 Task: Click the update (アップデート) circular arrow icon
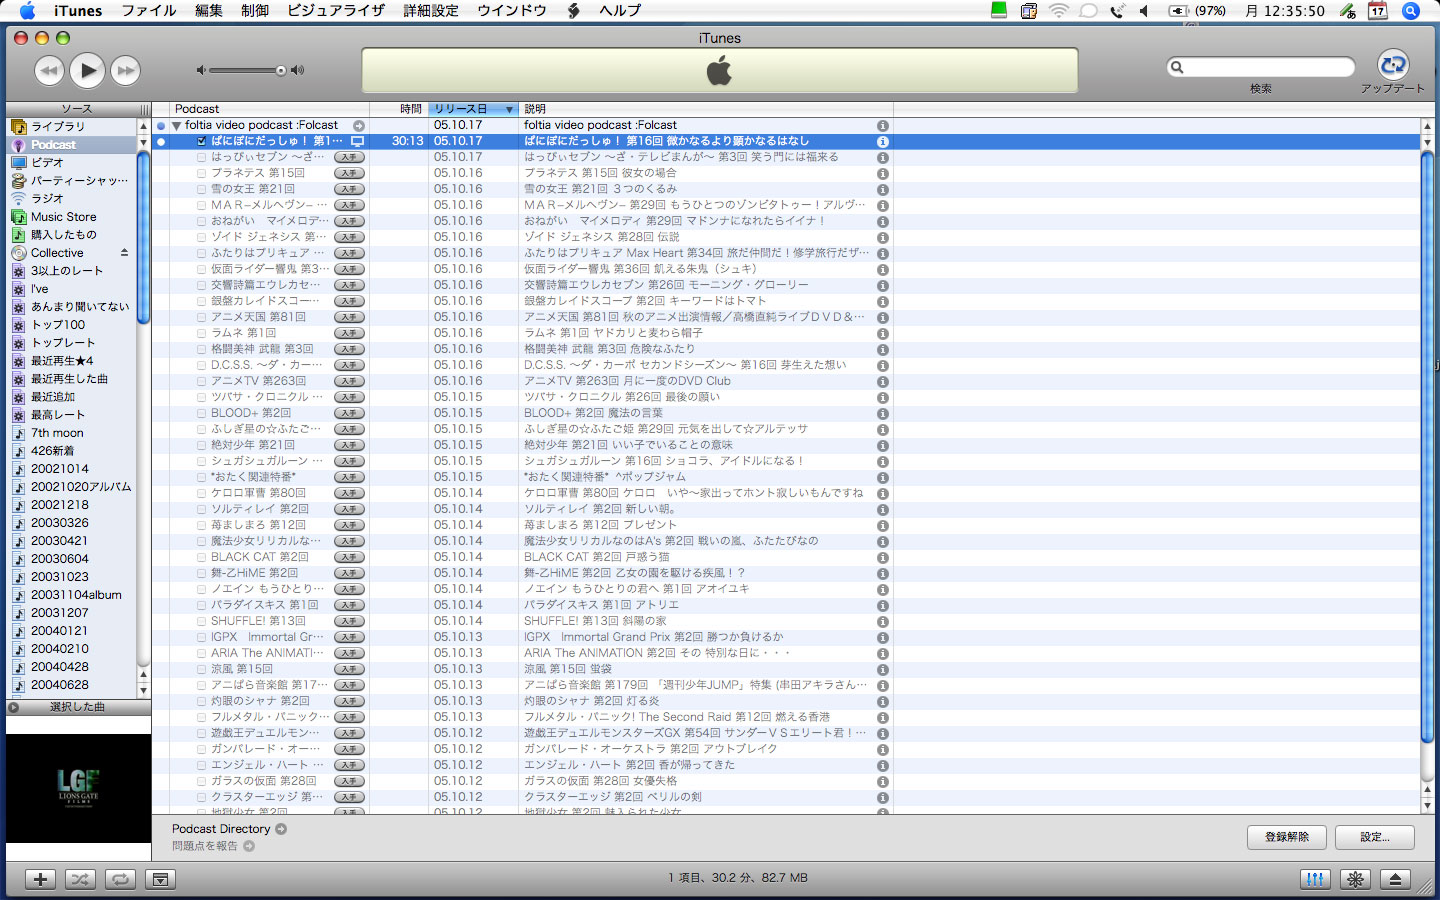1393,65
